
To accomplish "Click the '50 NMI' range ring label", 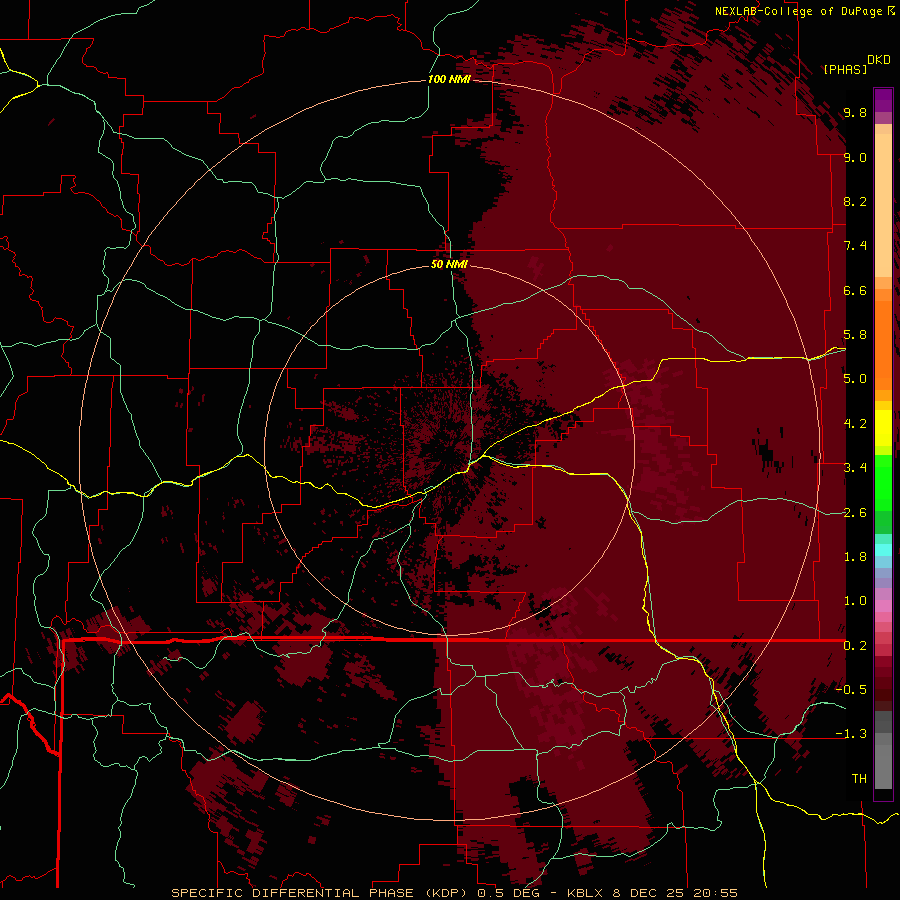I will [x=449, y=264].
